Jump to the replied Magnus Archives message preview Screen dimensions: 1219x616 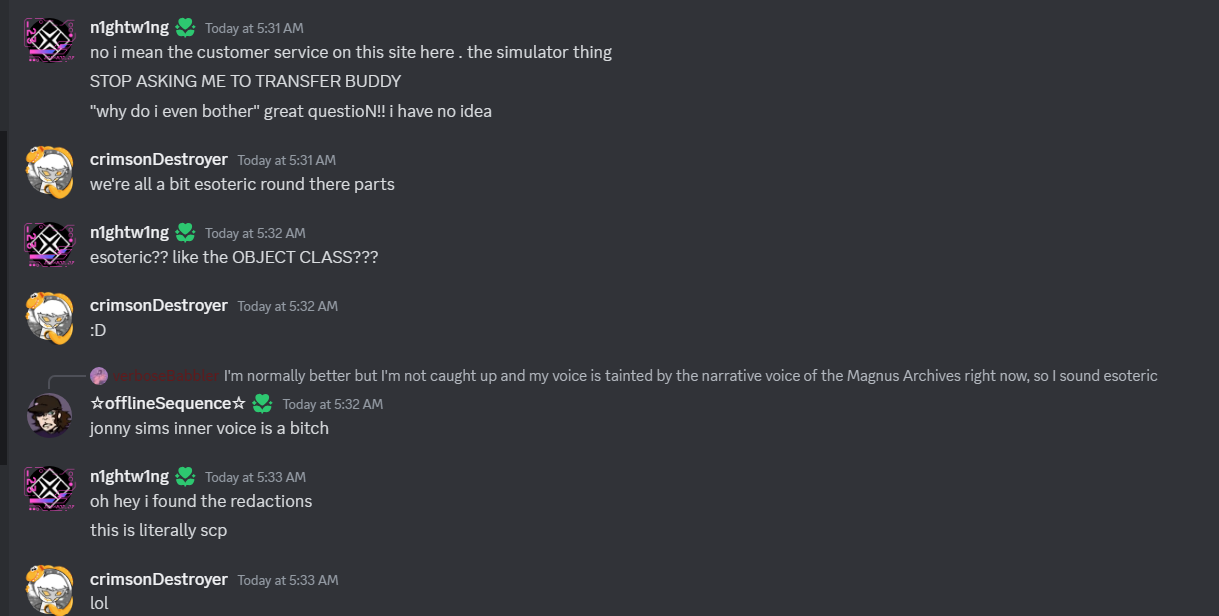pos(690,376)
